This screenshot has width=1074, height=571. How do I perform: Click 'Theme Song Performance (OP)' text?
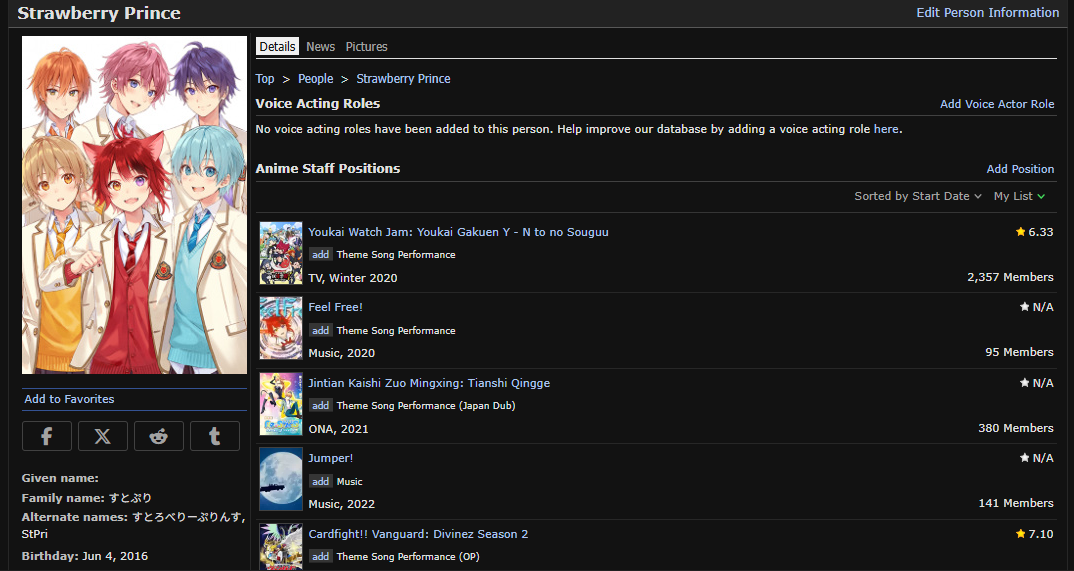coord(408,557)
